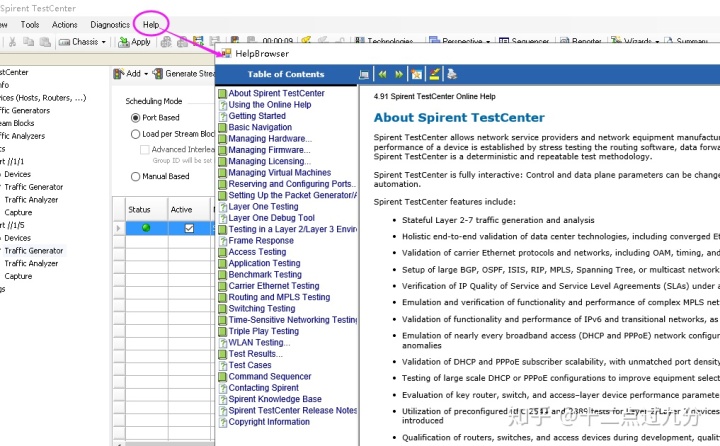Open Access Testing topic
720x446 pixels.
click(257, 252)
